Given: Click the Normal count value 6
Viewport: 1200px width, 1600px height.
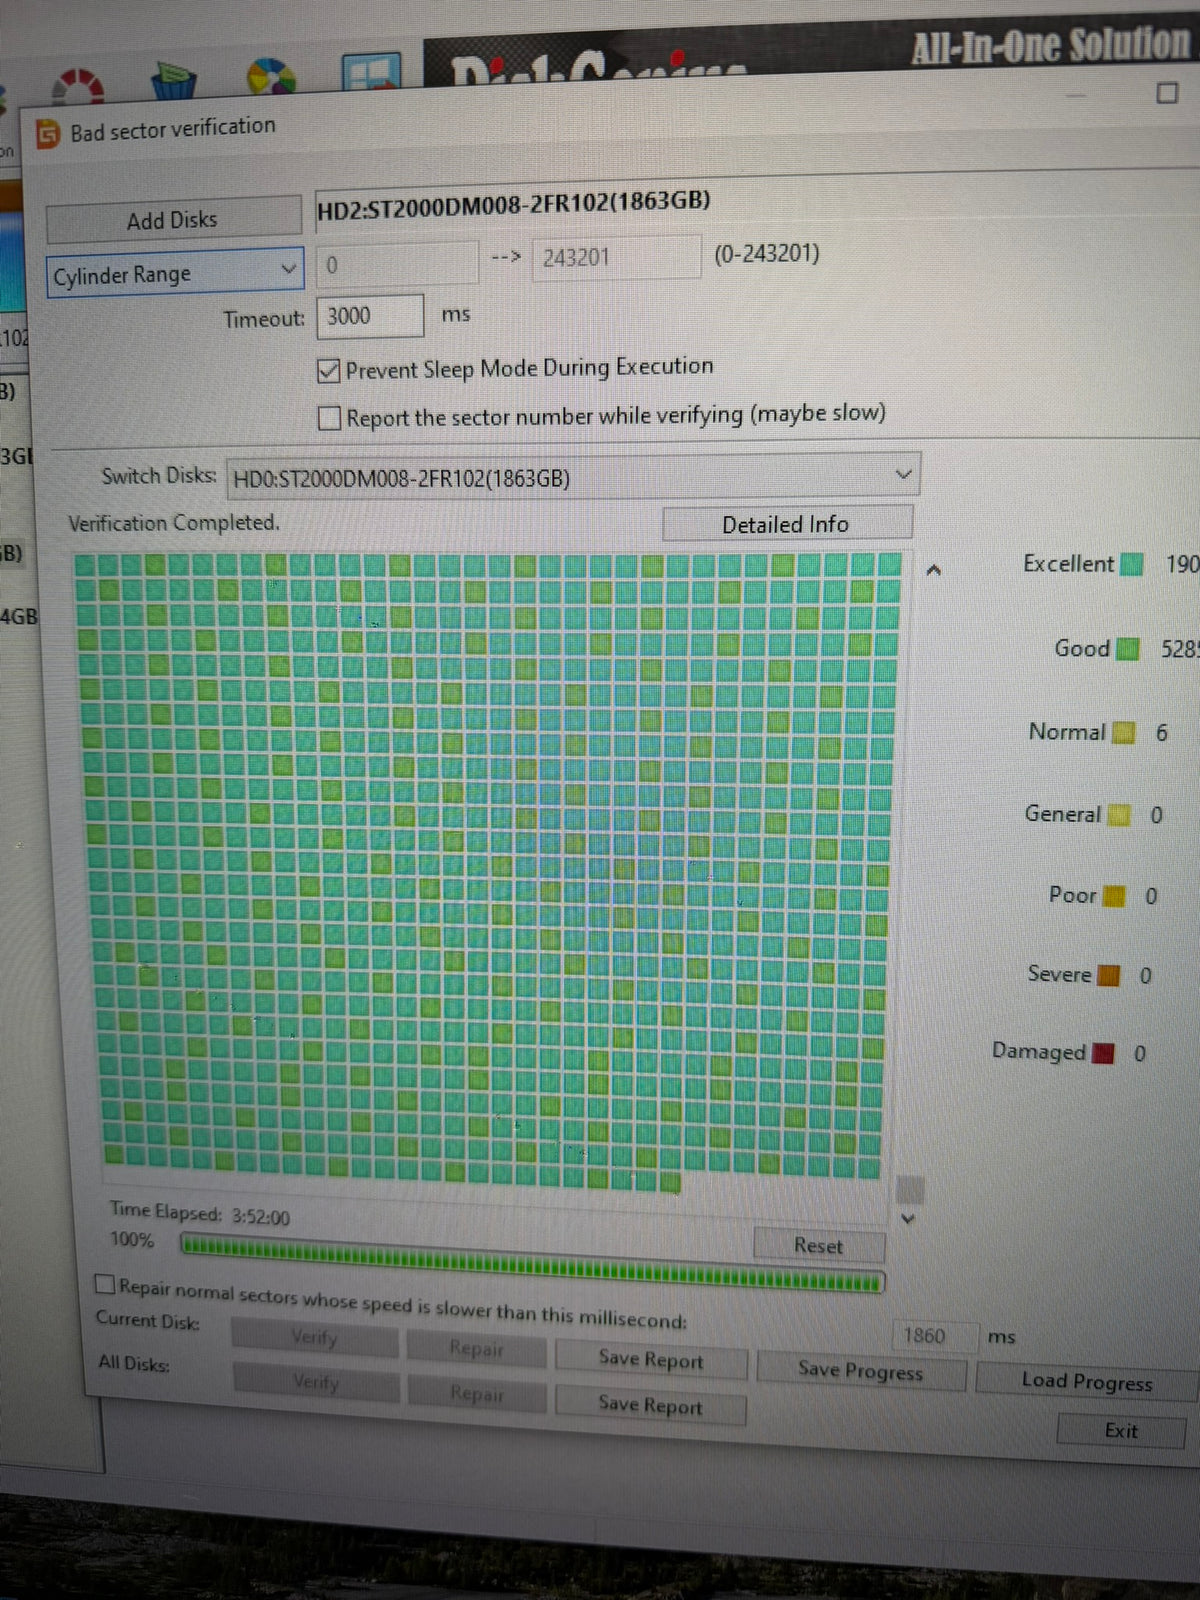Looking at the screenshot, I should click(x=1162, y=733).
